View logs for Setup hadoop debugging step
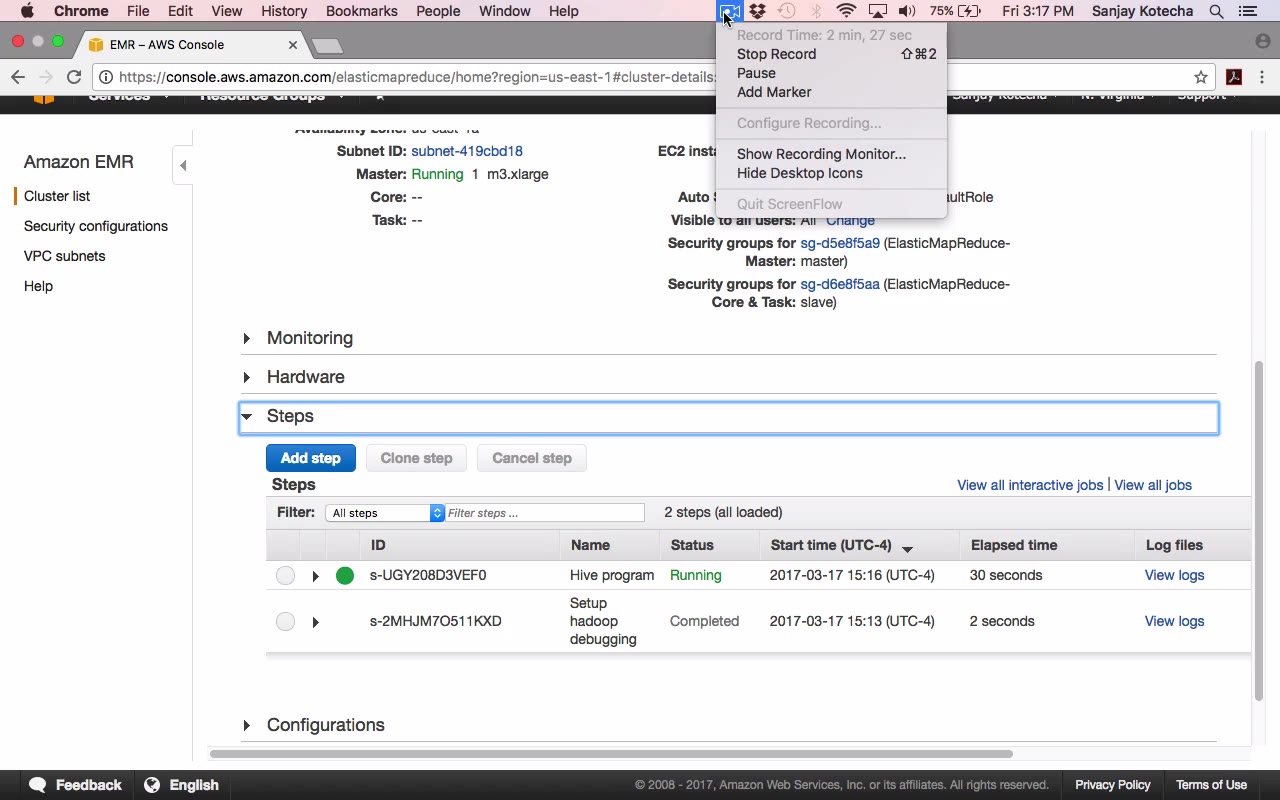This screenshot has width=1280, height=800. [1174, 621]
